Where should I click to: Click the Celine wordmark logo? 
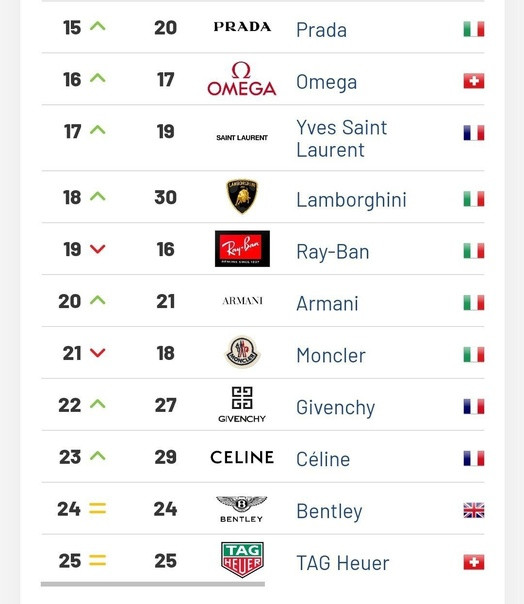pyautogui.click(x=242, y=457)
